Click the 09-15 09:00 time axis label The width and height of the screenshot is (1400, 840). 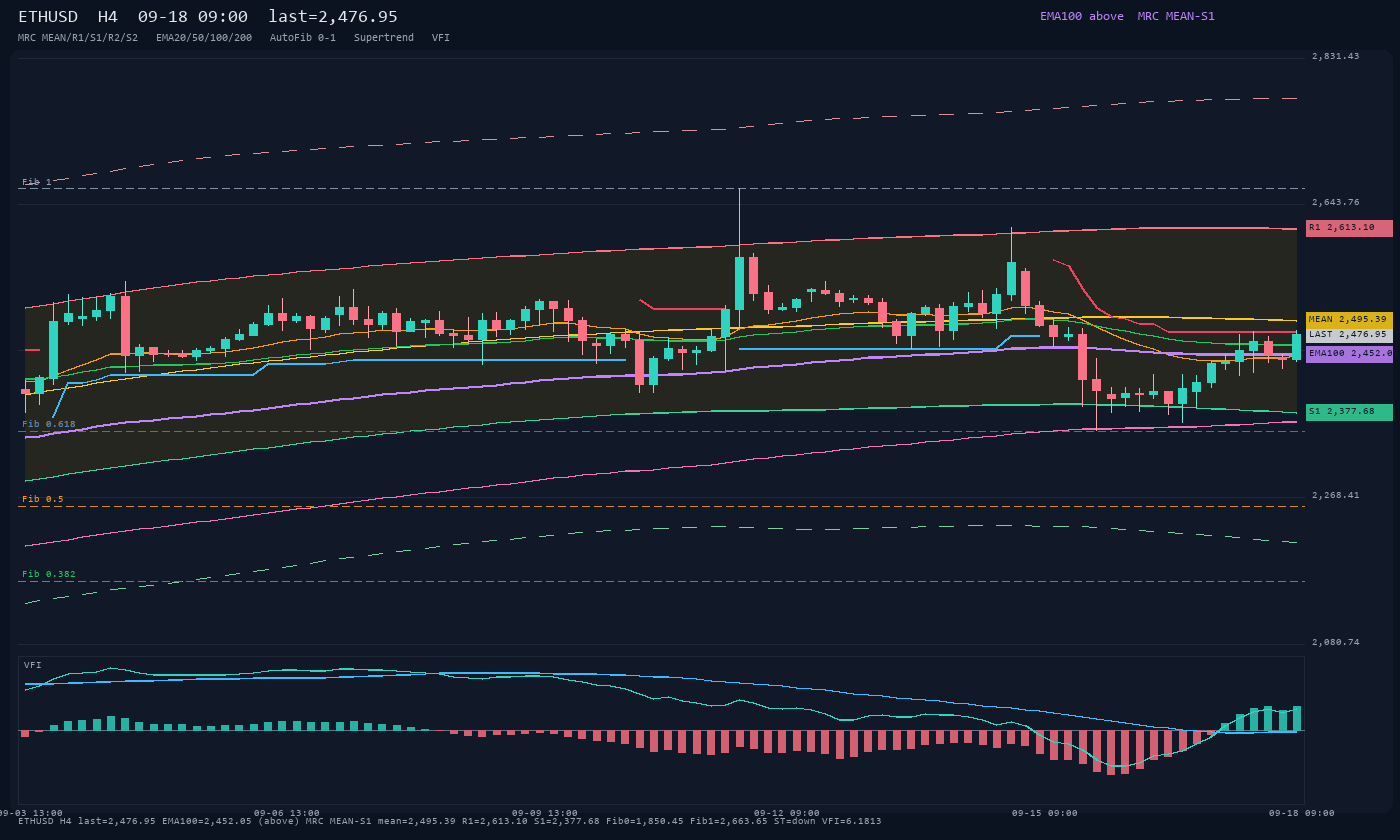(1045, 813)
